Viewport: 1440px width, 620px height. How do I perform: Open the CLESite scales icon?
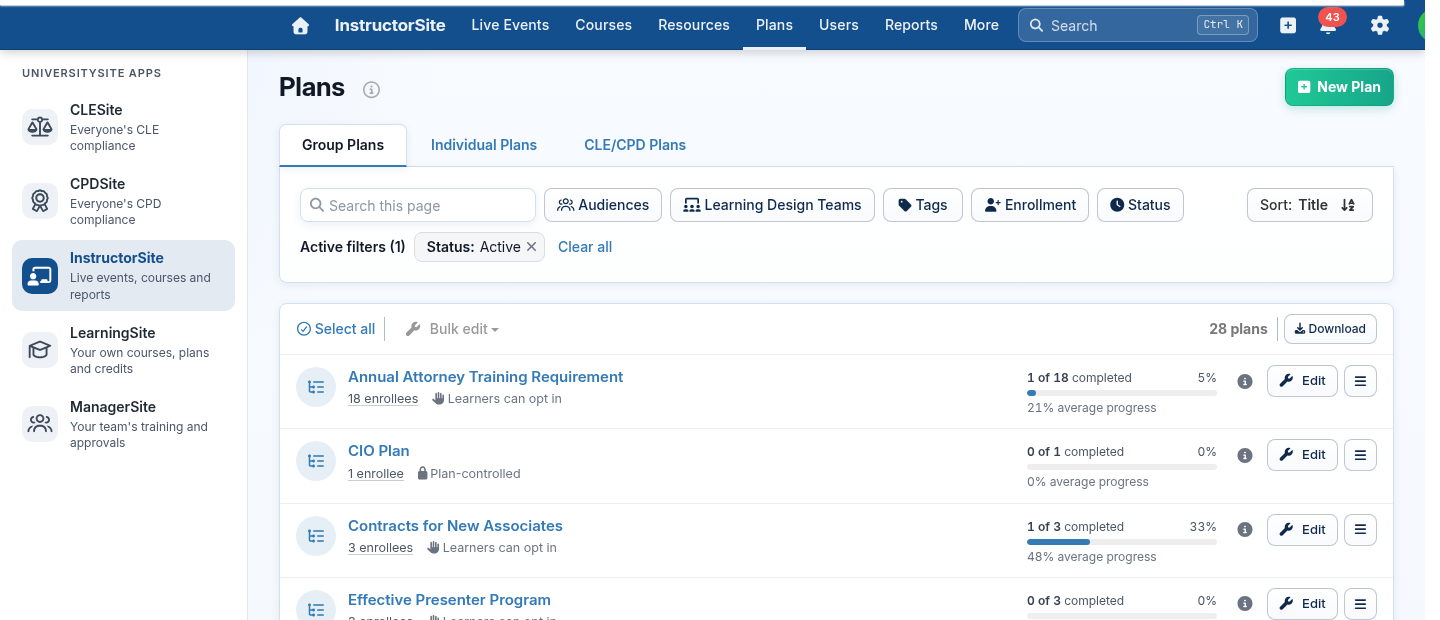tap(40, 127)
